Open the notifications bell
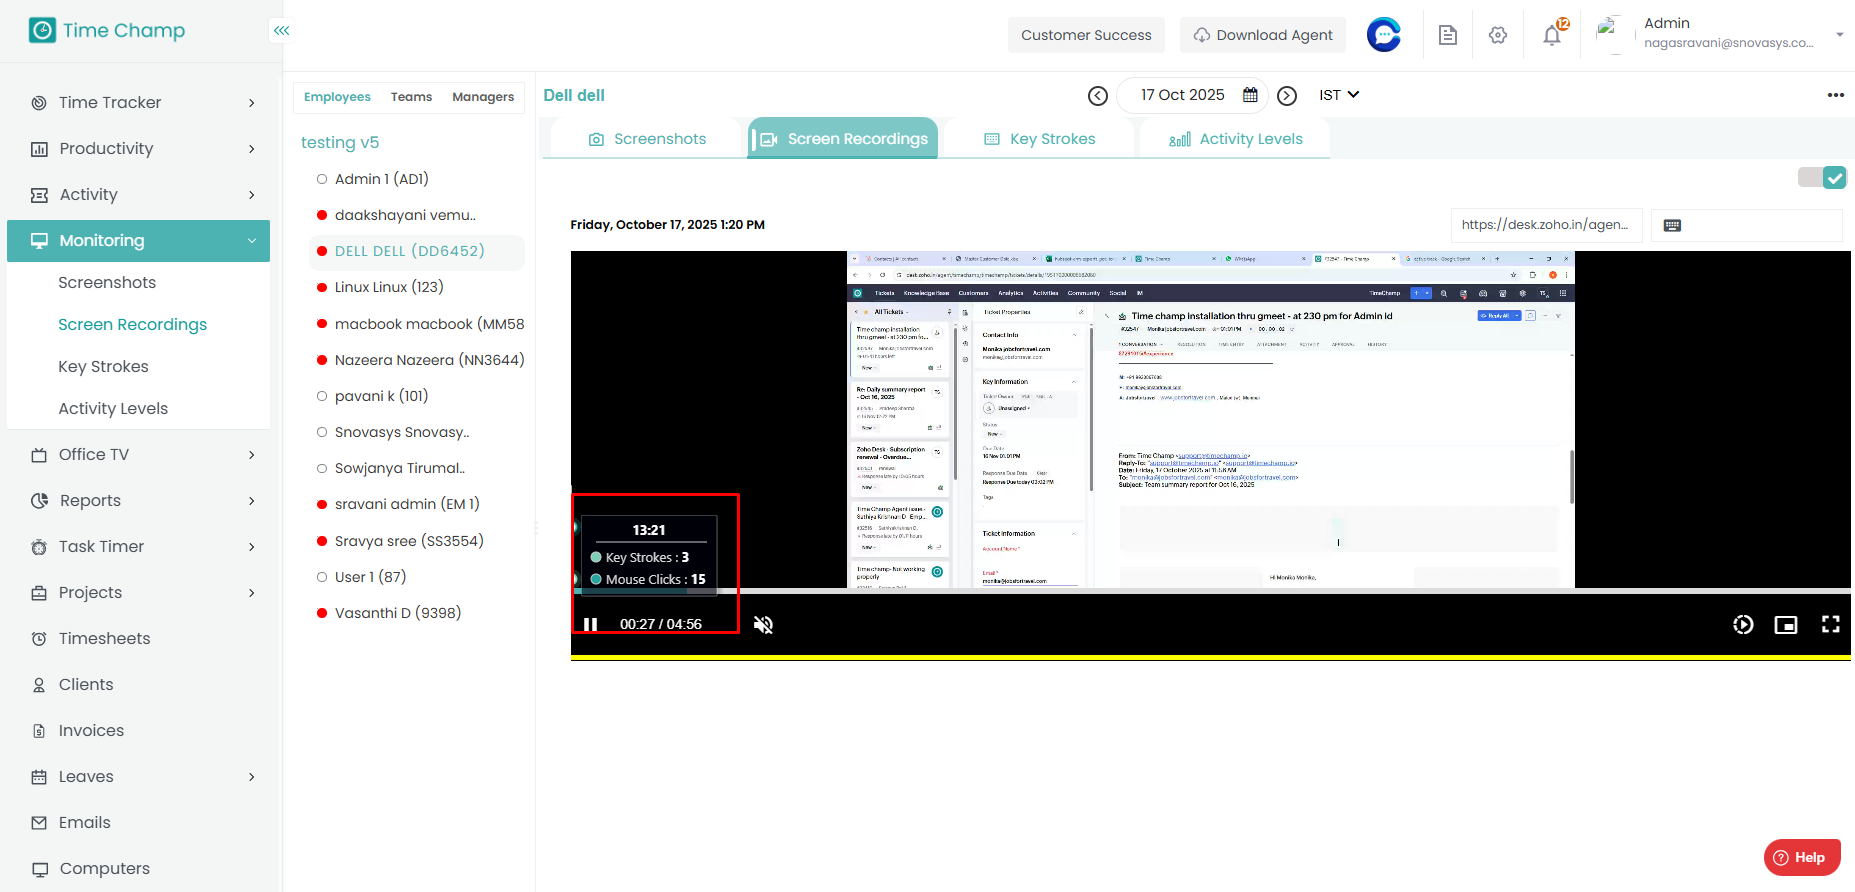The height and width of the screenshot is (892, 1855). tap(1551, 36)
